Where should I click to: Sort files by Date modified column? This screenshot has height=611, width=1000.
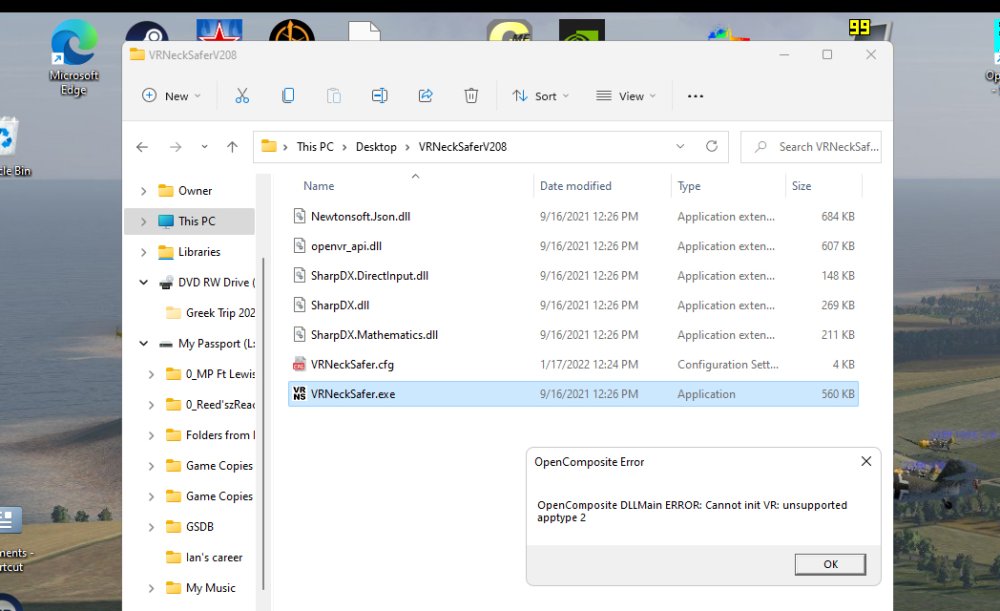[x=575, y=186]
